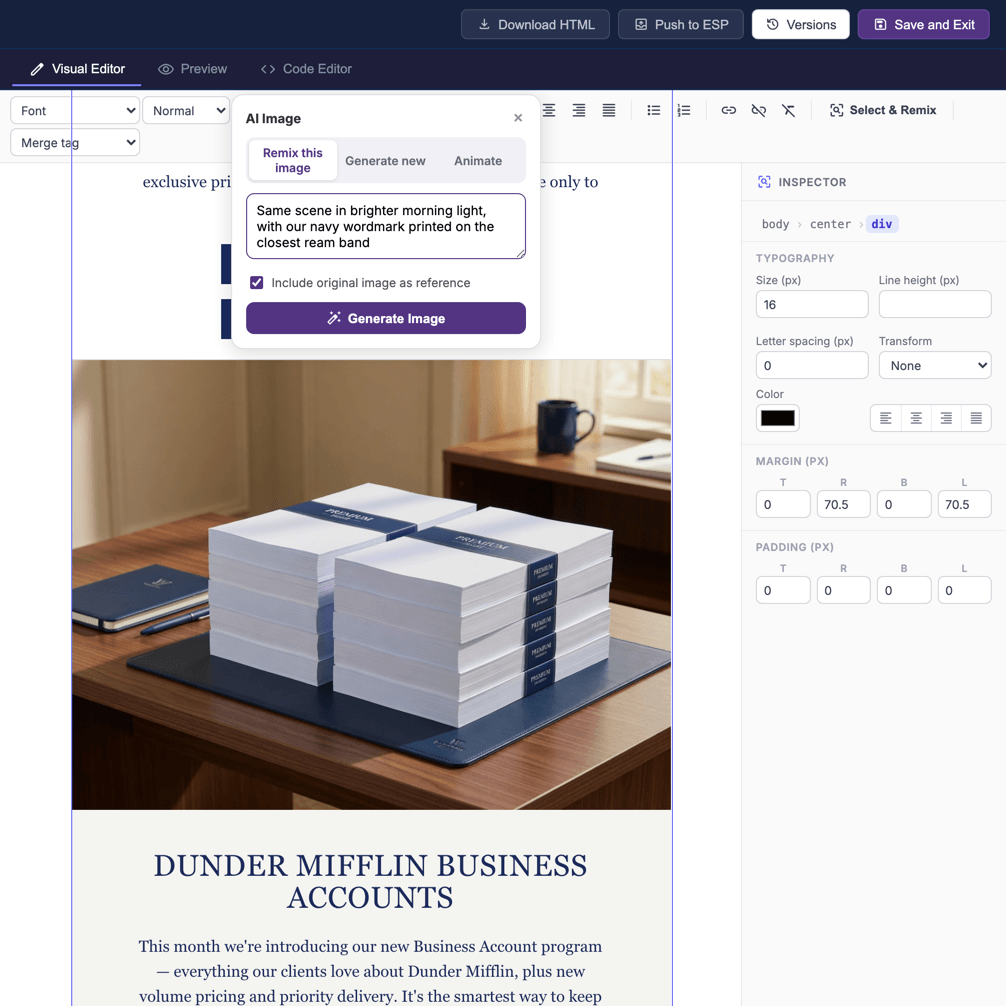Click Save and Exit

coord(923,24)
